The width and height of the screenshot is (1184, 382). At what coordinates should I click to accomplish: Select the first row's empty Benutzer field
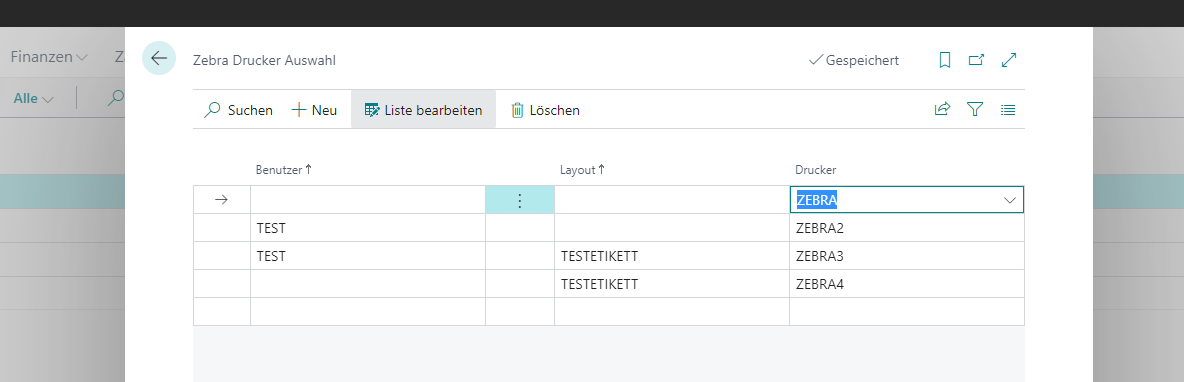pyautogui.click(x=368, y=200)
